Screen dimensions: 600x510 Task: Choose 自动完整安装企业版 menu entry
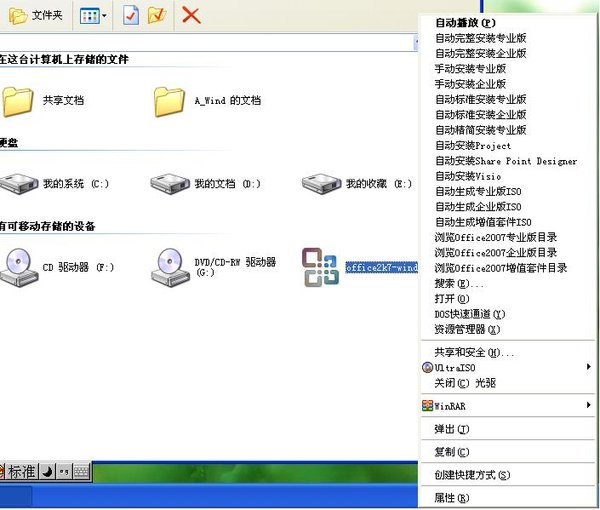click(507, 54)
